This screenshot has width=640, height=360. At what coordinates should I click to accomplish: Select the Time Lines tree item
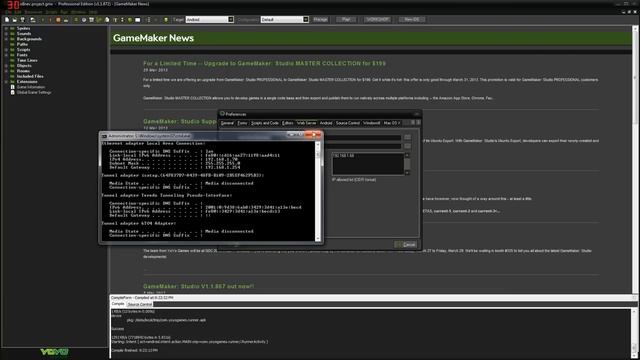(27, 60)
